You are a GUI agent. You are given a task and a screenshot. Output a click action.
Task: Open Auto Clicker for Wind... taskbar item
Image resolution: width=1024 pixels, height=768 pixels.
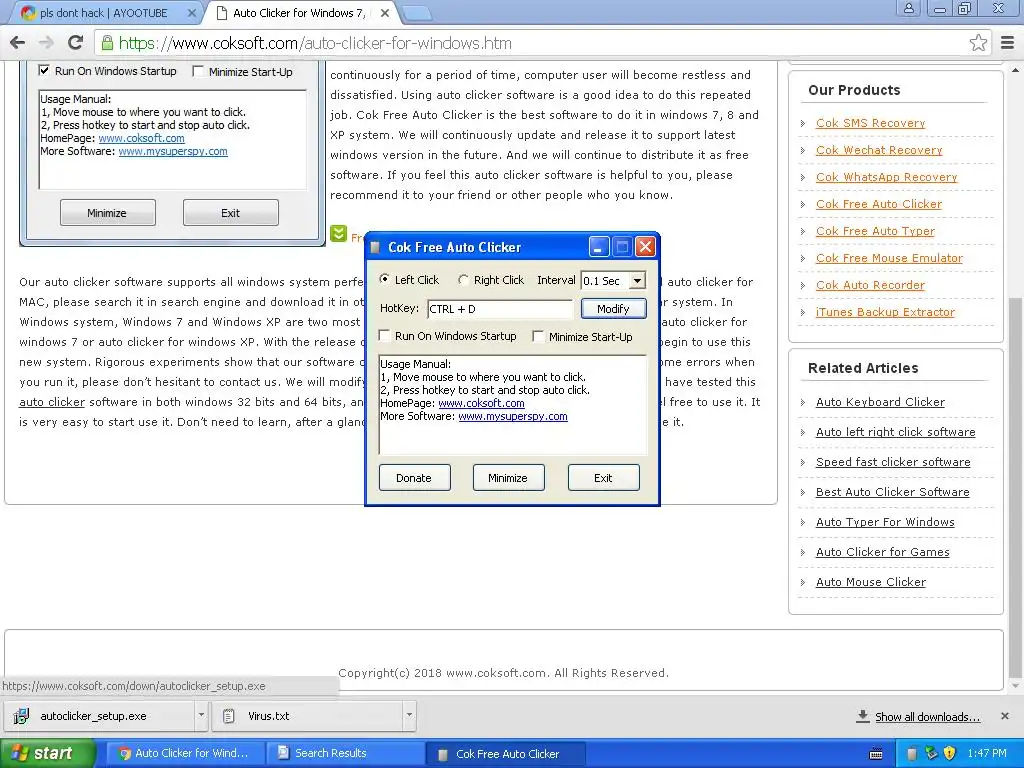(185, 753)
